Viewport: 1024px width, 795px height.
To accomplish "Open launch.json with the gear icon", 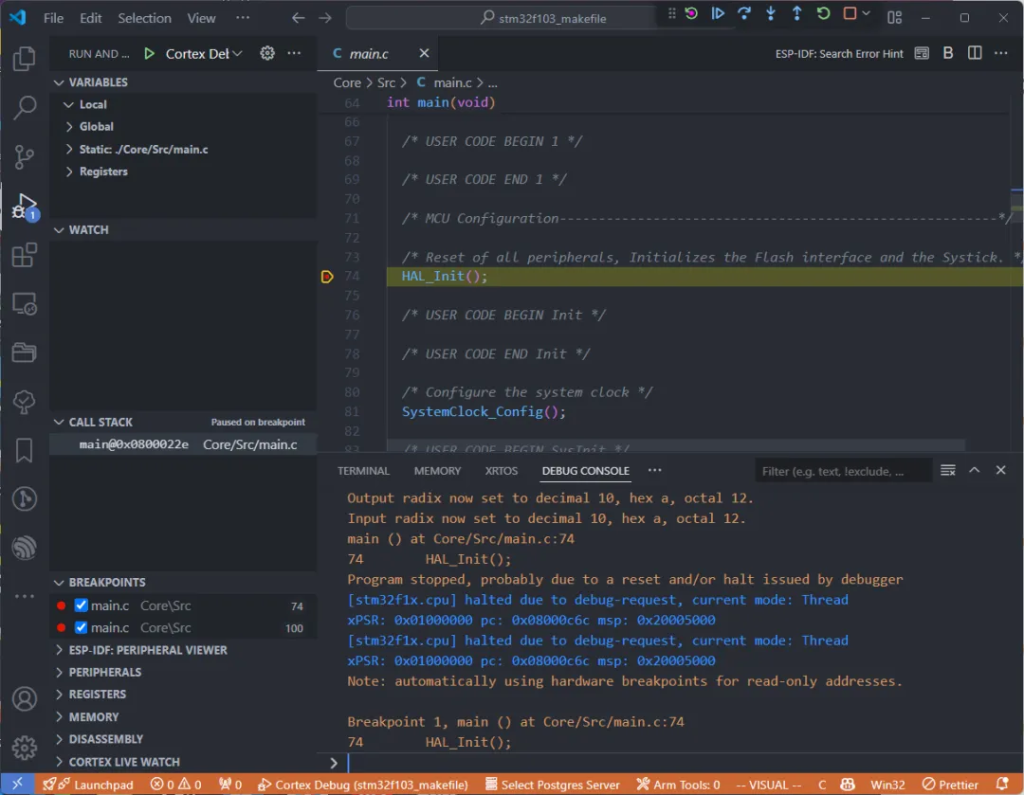I will click(267, 53).
